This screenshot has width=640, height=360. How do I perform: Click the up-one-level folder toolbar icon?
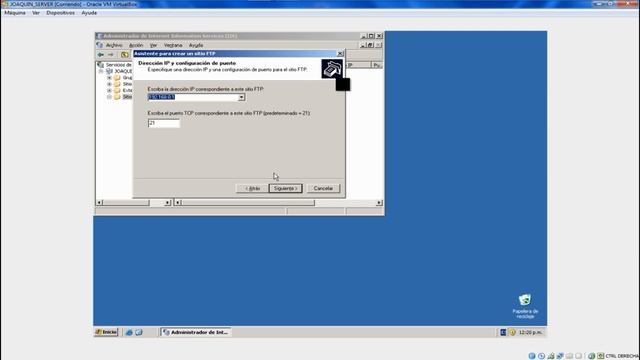pyautogui.click(x=124, y=55)
